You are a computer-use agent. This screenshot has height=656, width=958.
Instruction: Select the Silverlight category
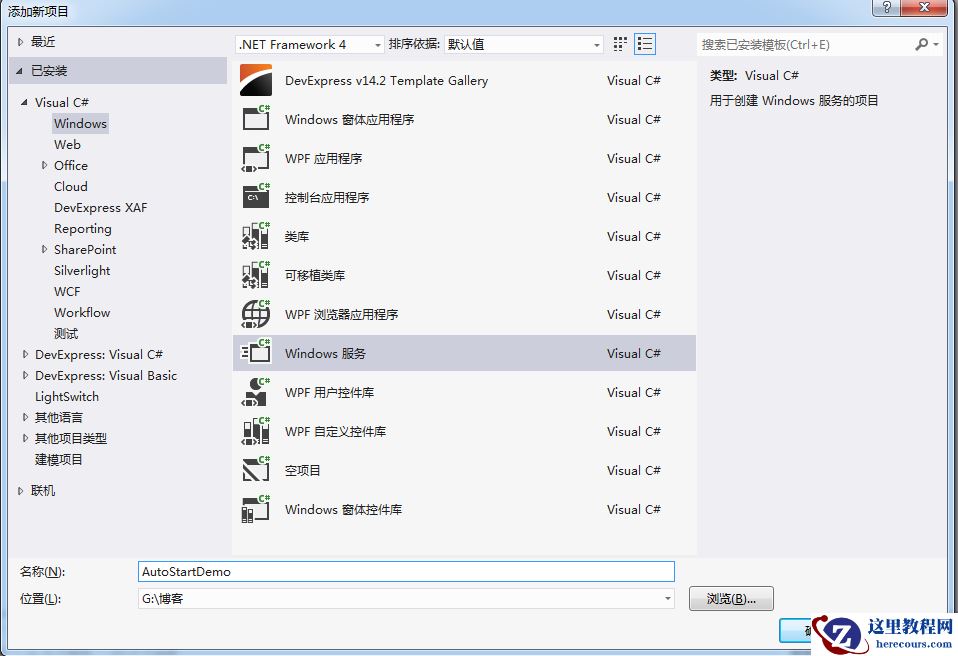[82, 271]
